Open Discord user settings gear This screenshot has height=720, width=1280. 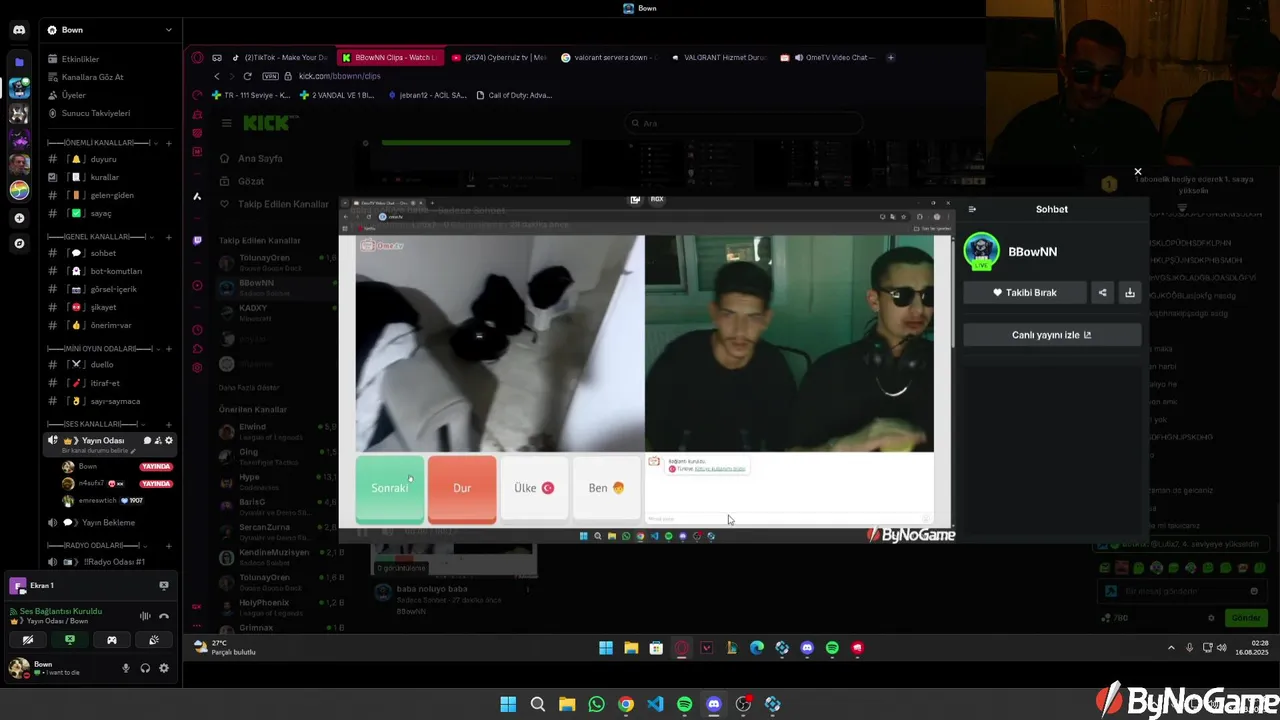click(x=164, y=668)
